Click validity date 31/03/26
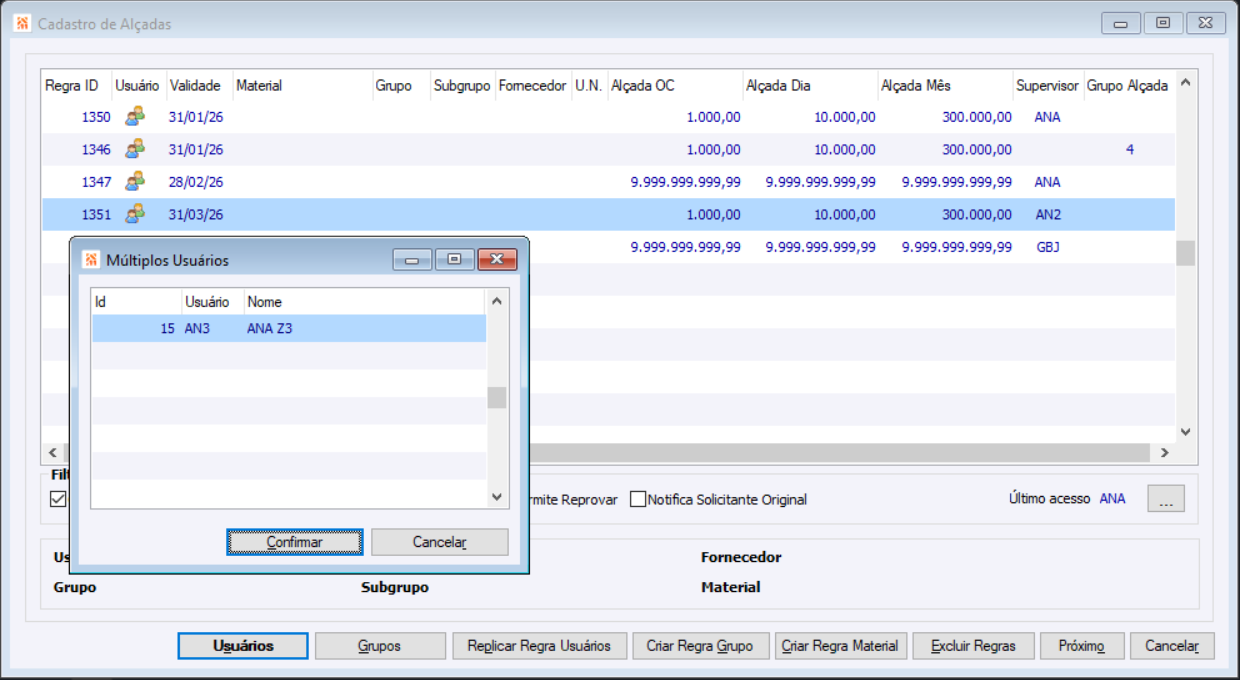 [x=196, y=214]
